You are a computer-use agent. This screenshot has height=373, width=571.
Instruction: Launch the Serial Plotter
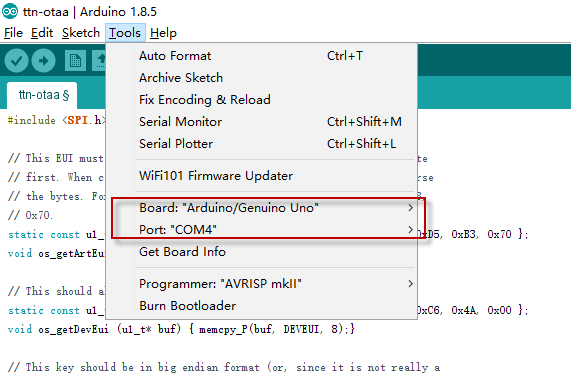coord(261,144)
